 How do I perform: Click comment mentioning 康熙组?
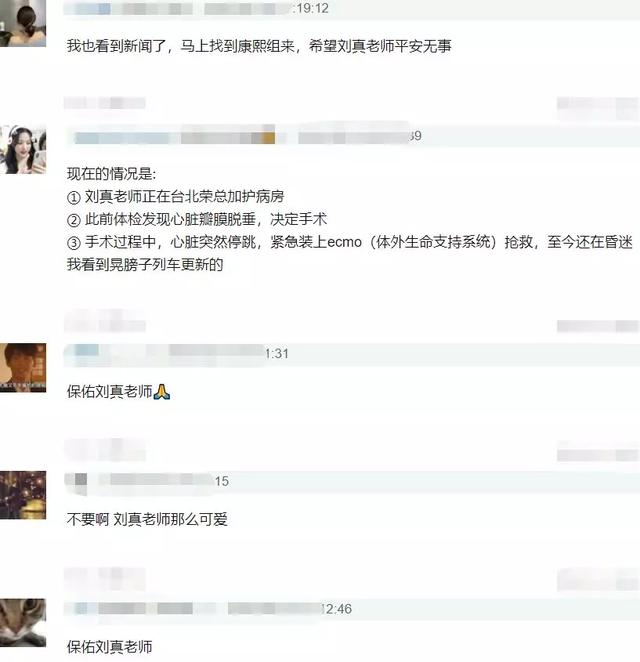(x=259, y=46)
